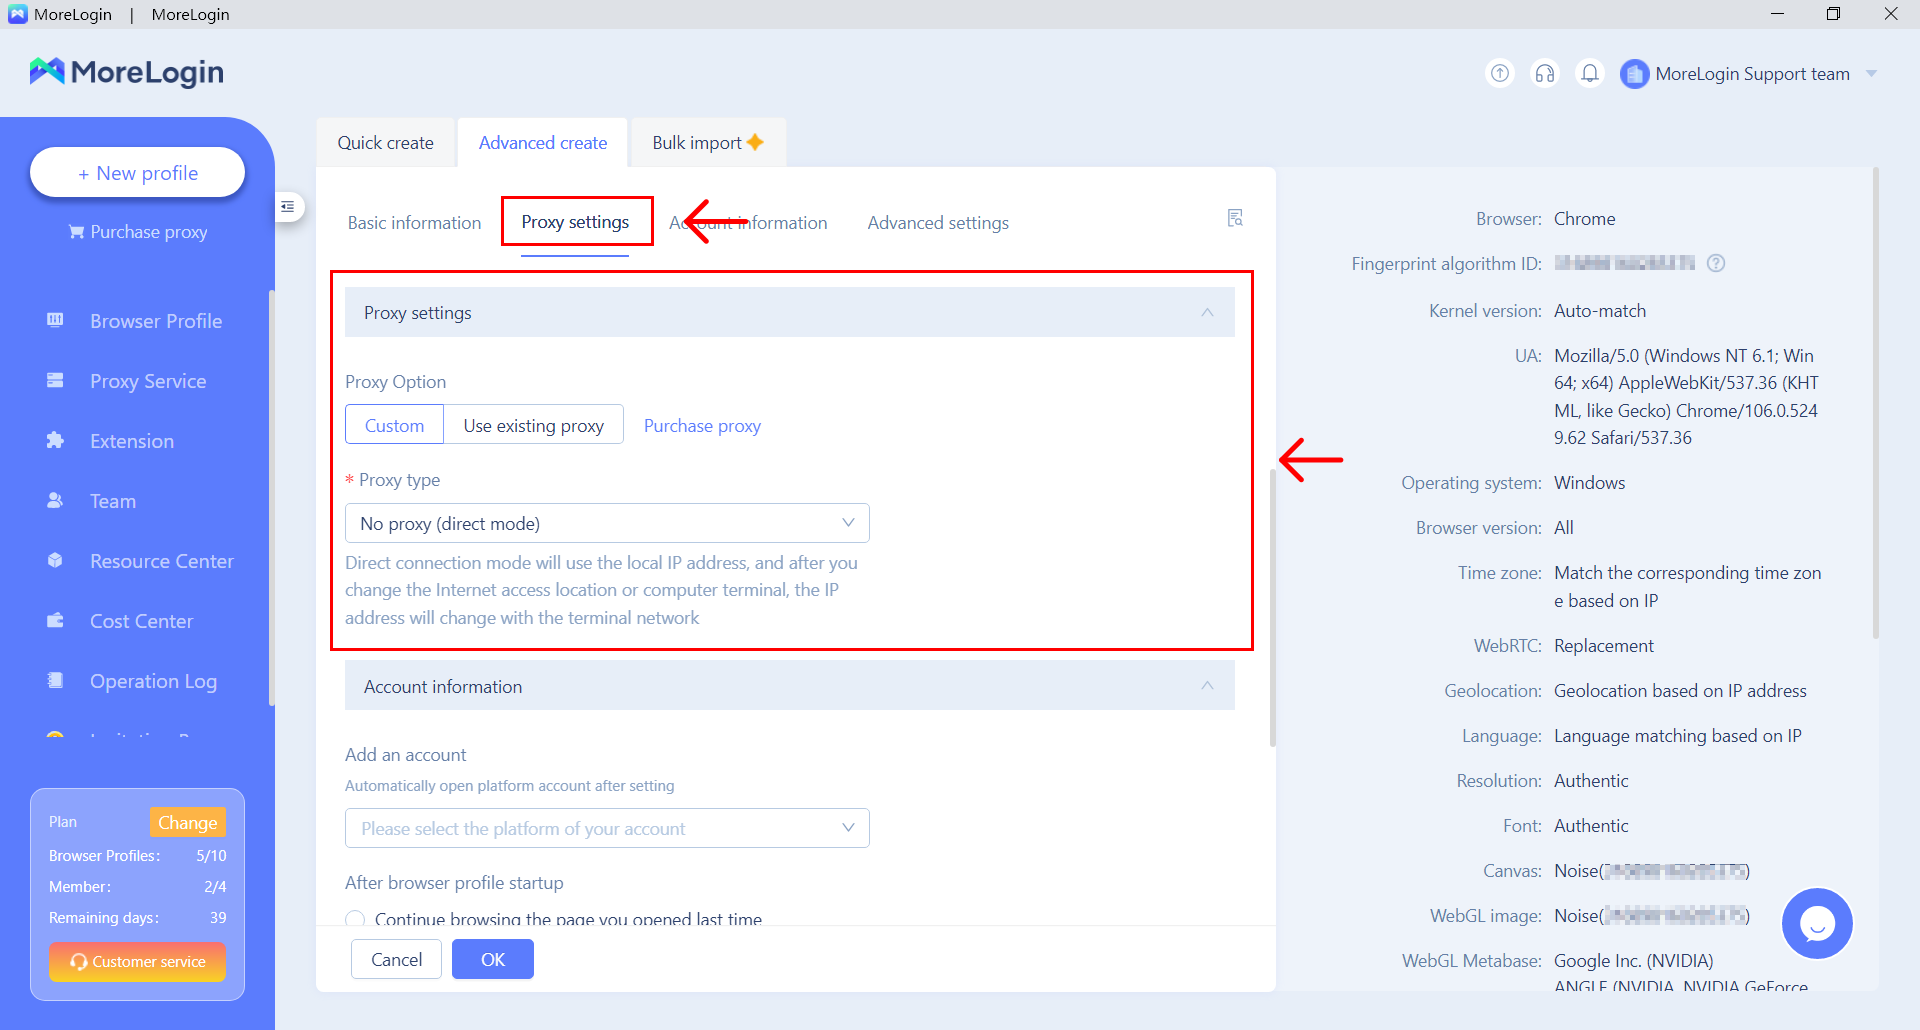Click the template icon beside Advanced settings

tap(1235, 218)
